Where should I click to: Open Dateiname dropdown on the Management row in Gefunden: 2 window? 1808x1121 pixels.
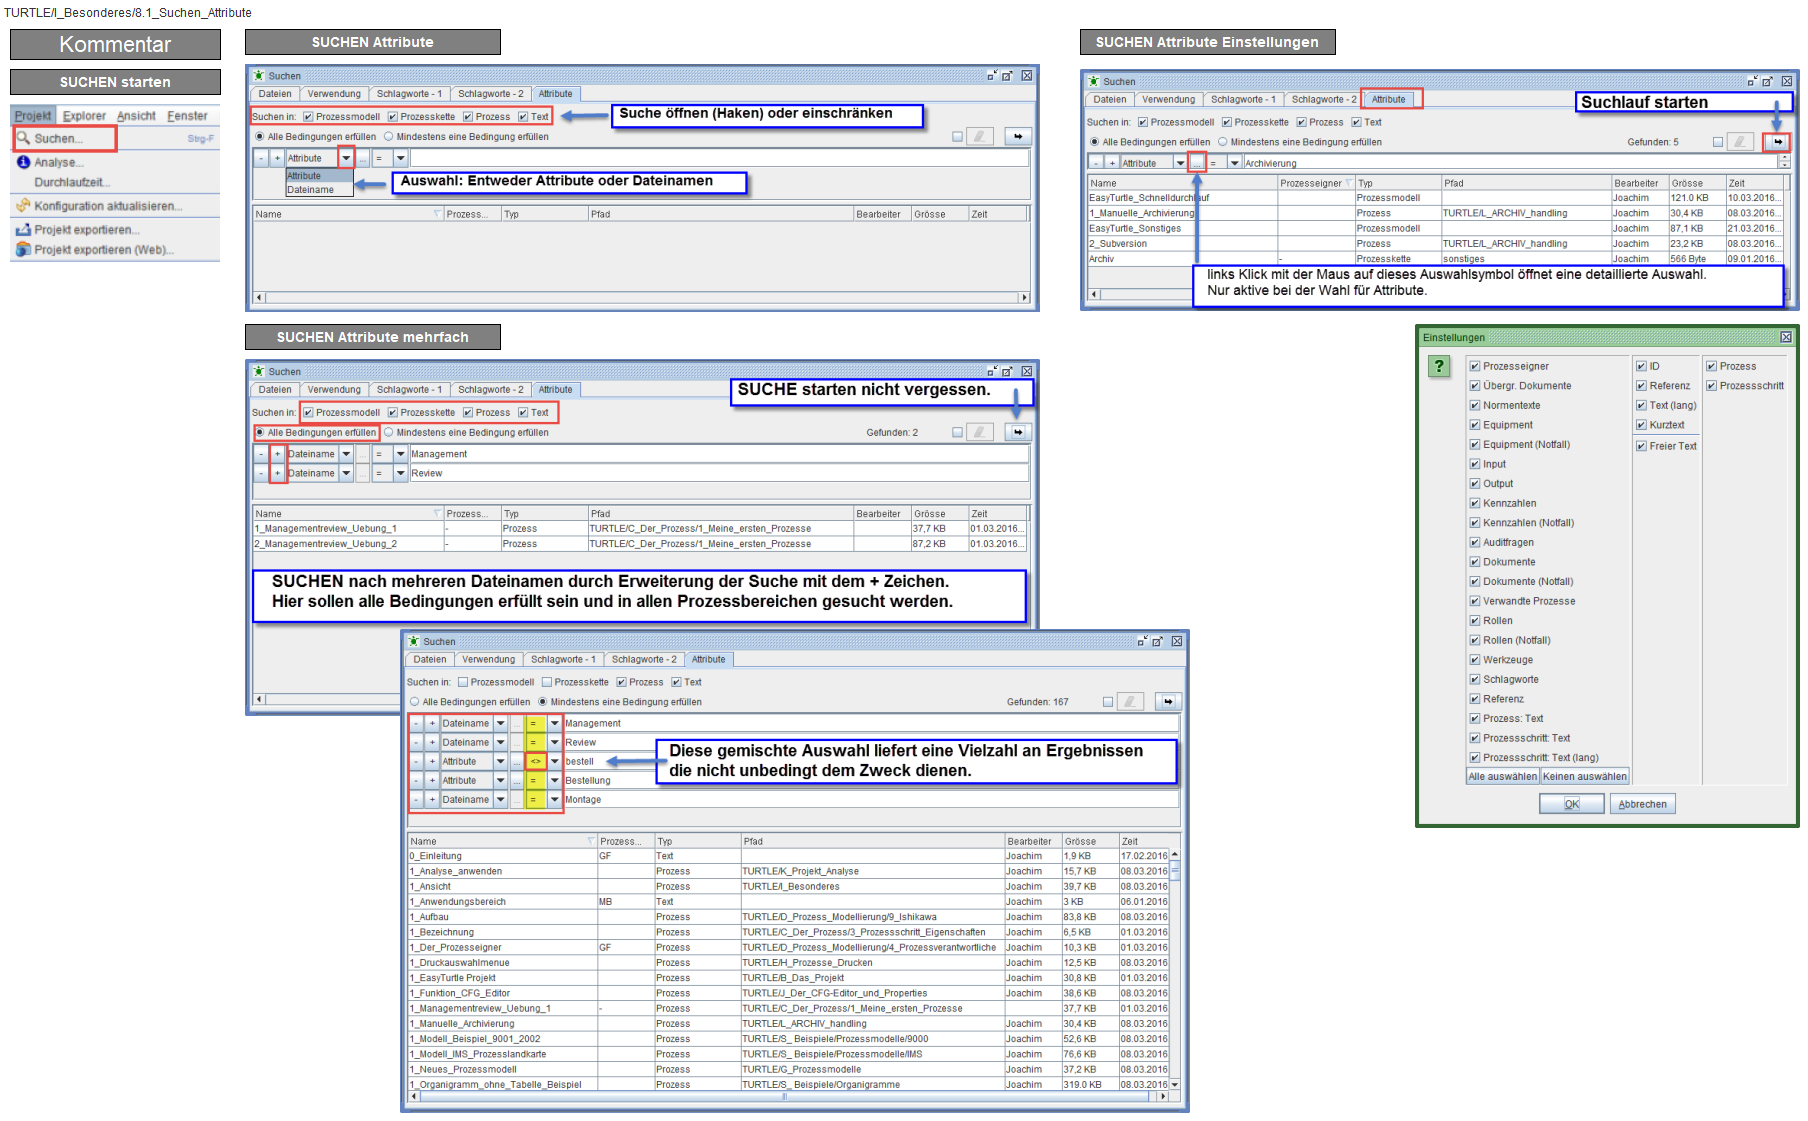(346, 454)
